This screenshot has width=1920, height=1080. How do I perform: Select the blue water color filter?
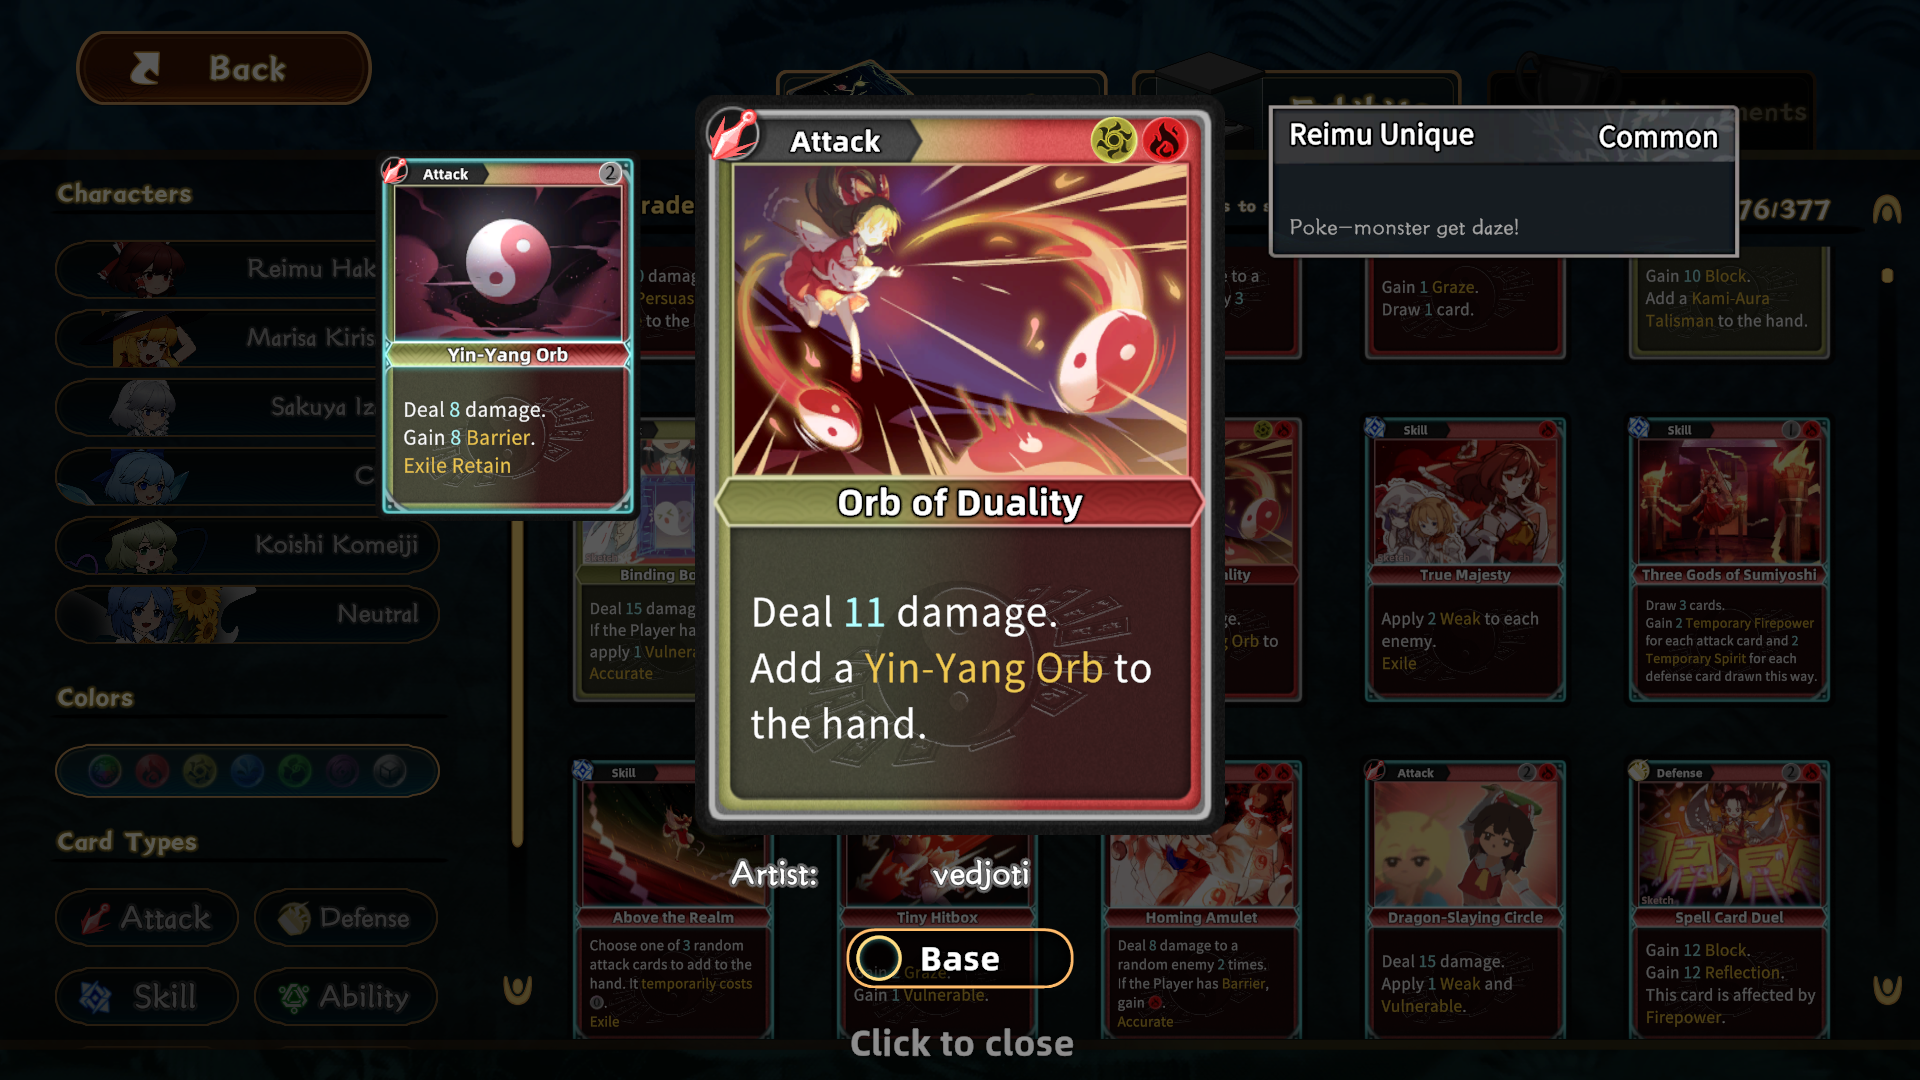tap(247, 771)
